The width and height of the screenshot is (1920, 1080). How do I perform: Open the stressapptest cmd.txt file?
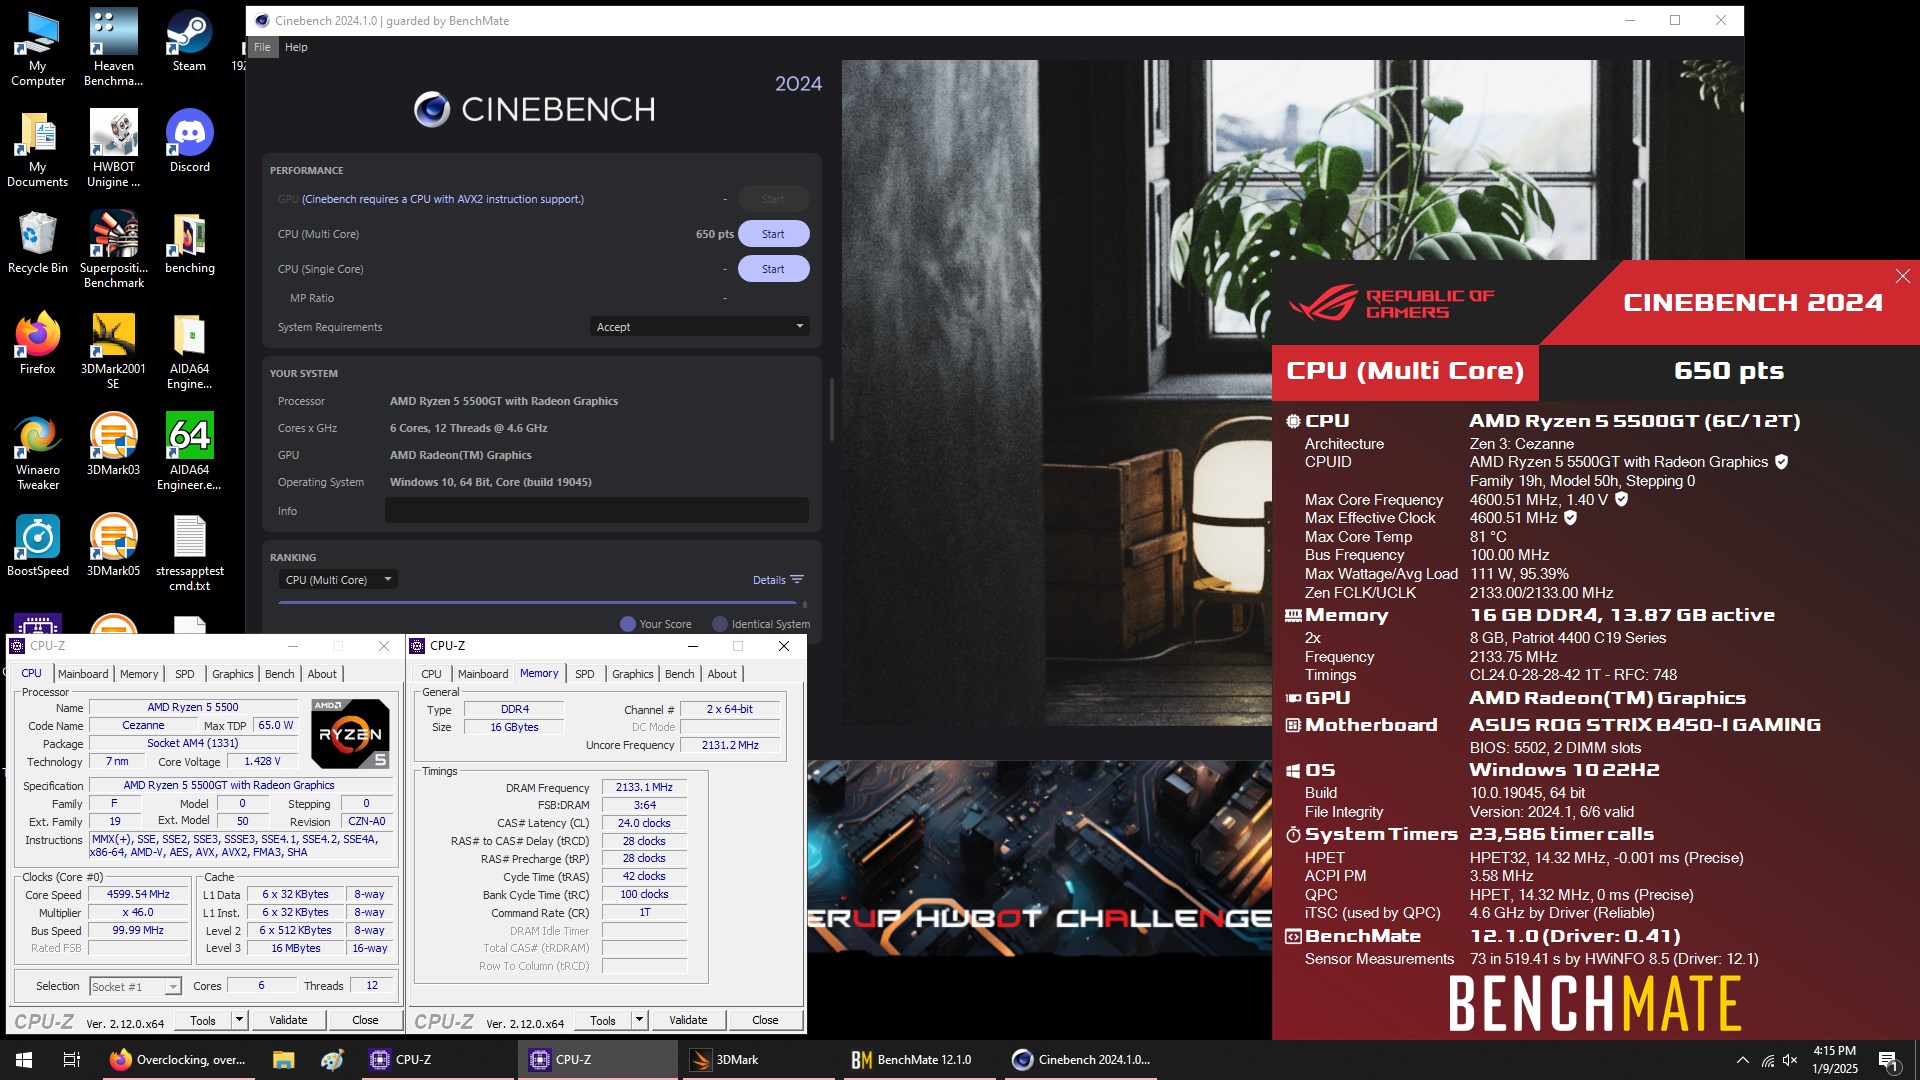[189, 552]
